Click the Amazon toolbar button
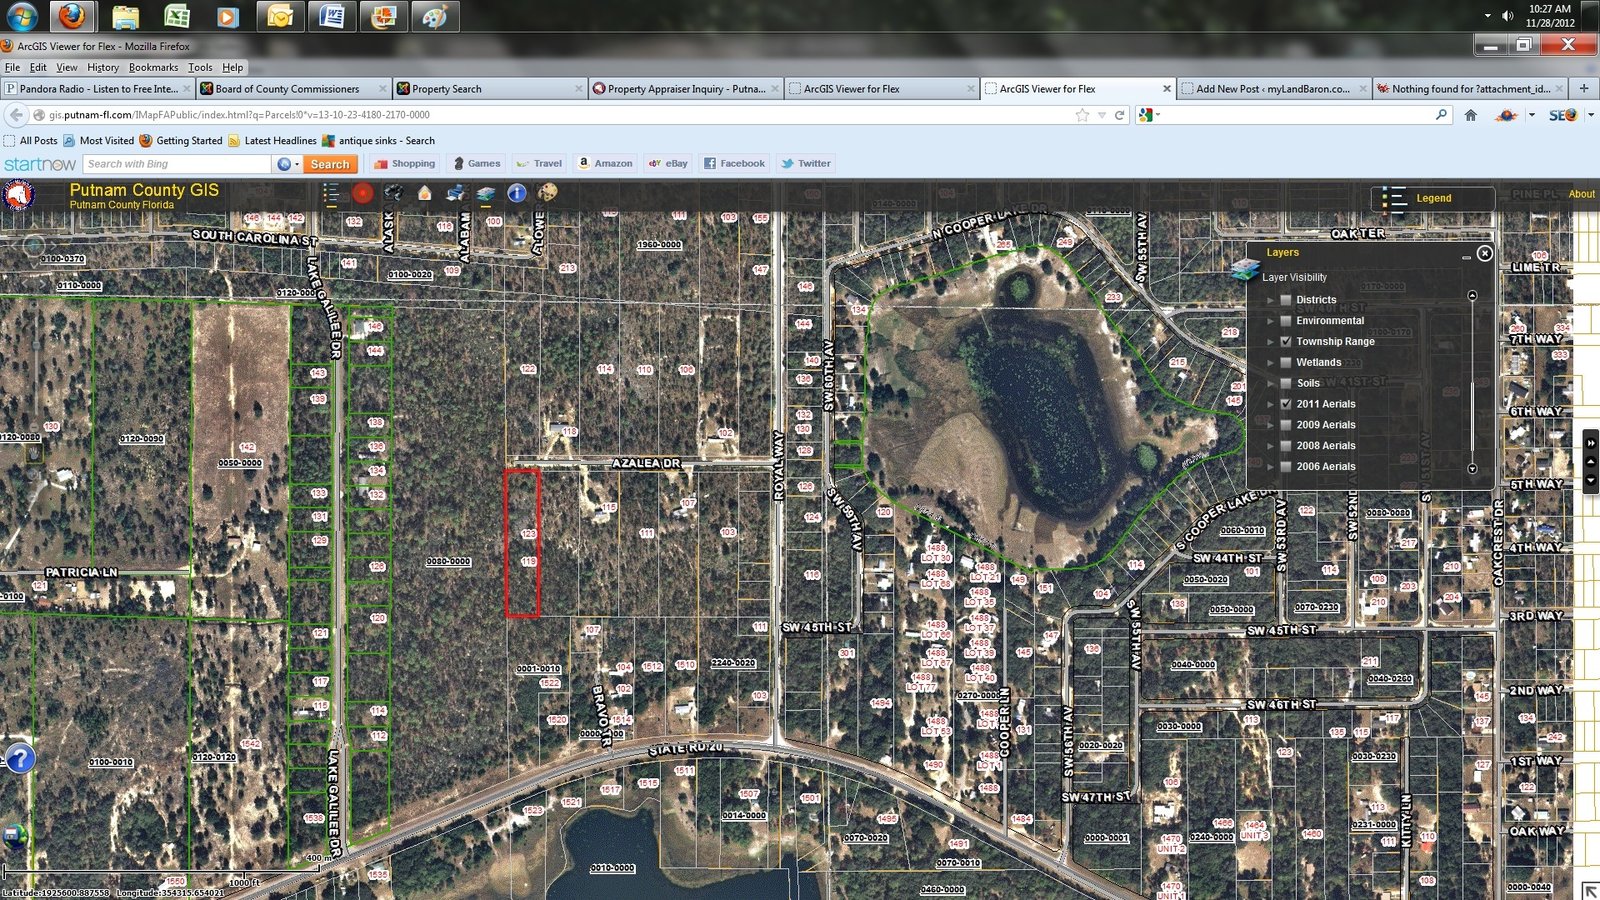 [x=605, y=164]
